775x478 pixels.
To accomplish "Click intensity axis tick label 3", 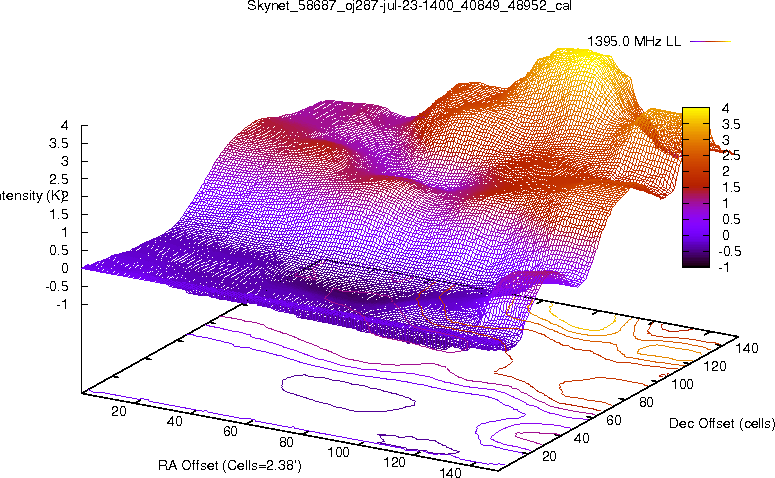I will pos(64,161).
